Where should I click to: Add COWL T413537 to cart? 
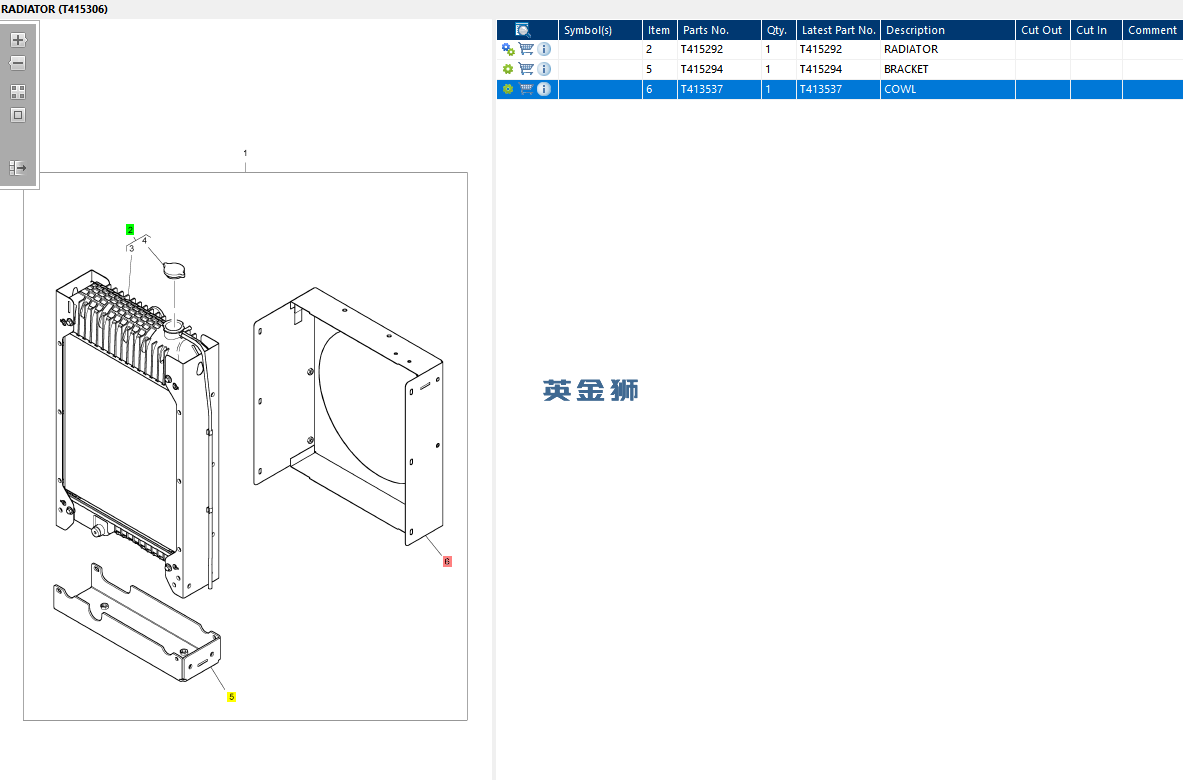click(x=527, y=89)
